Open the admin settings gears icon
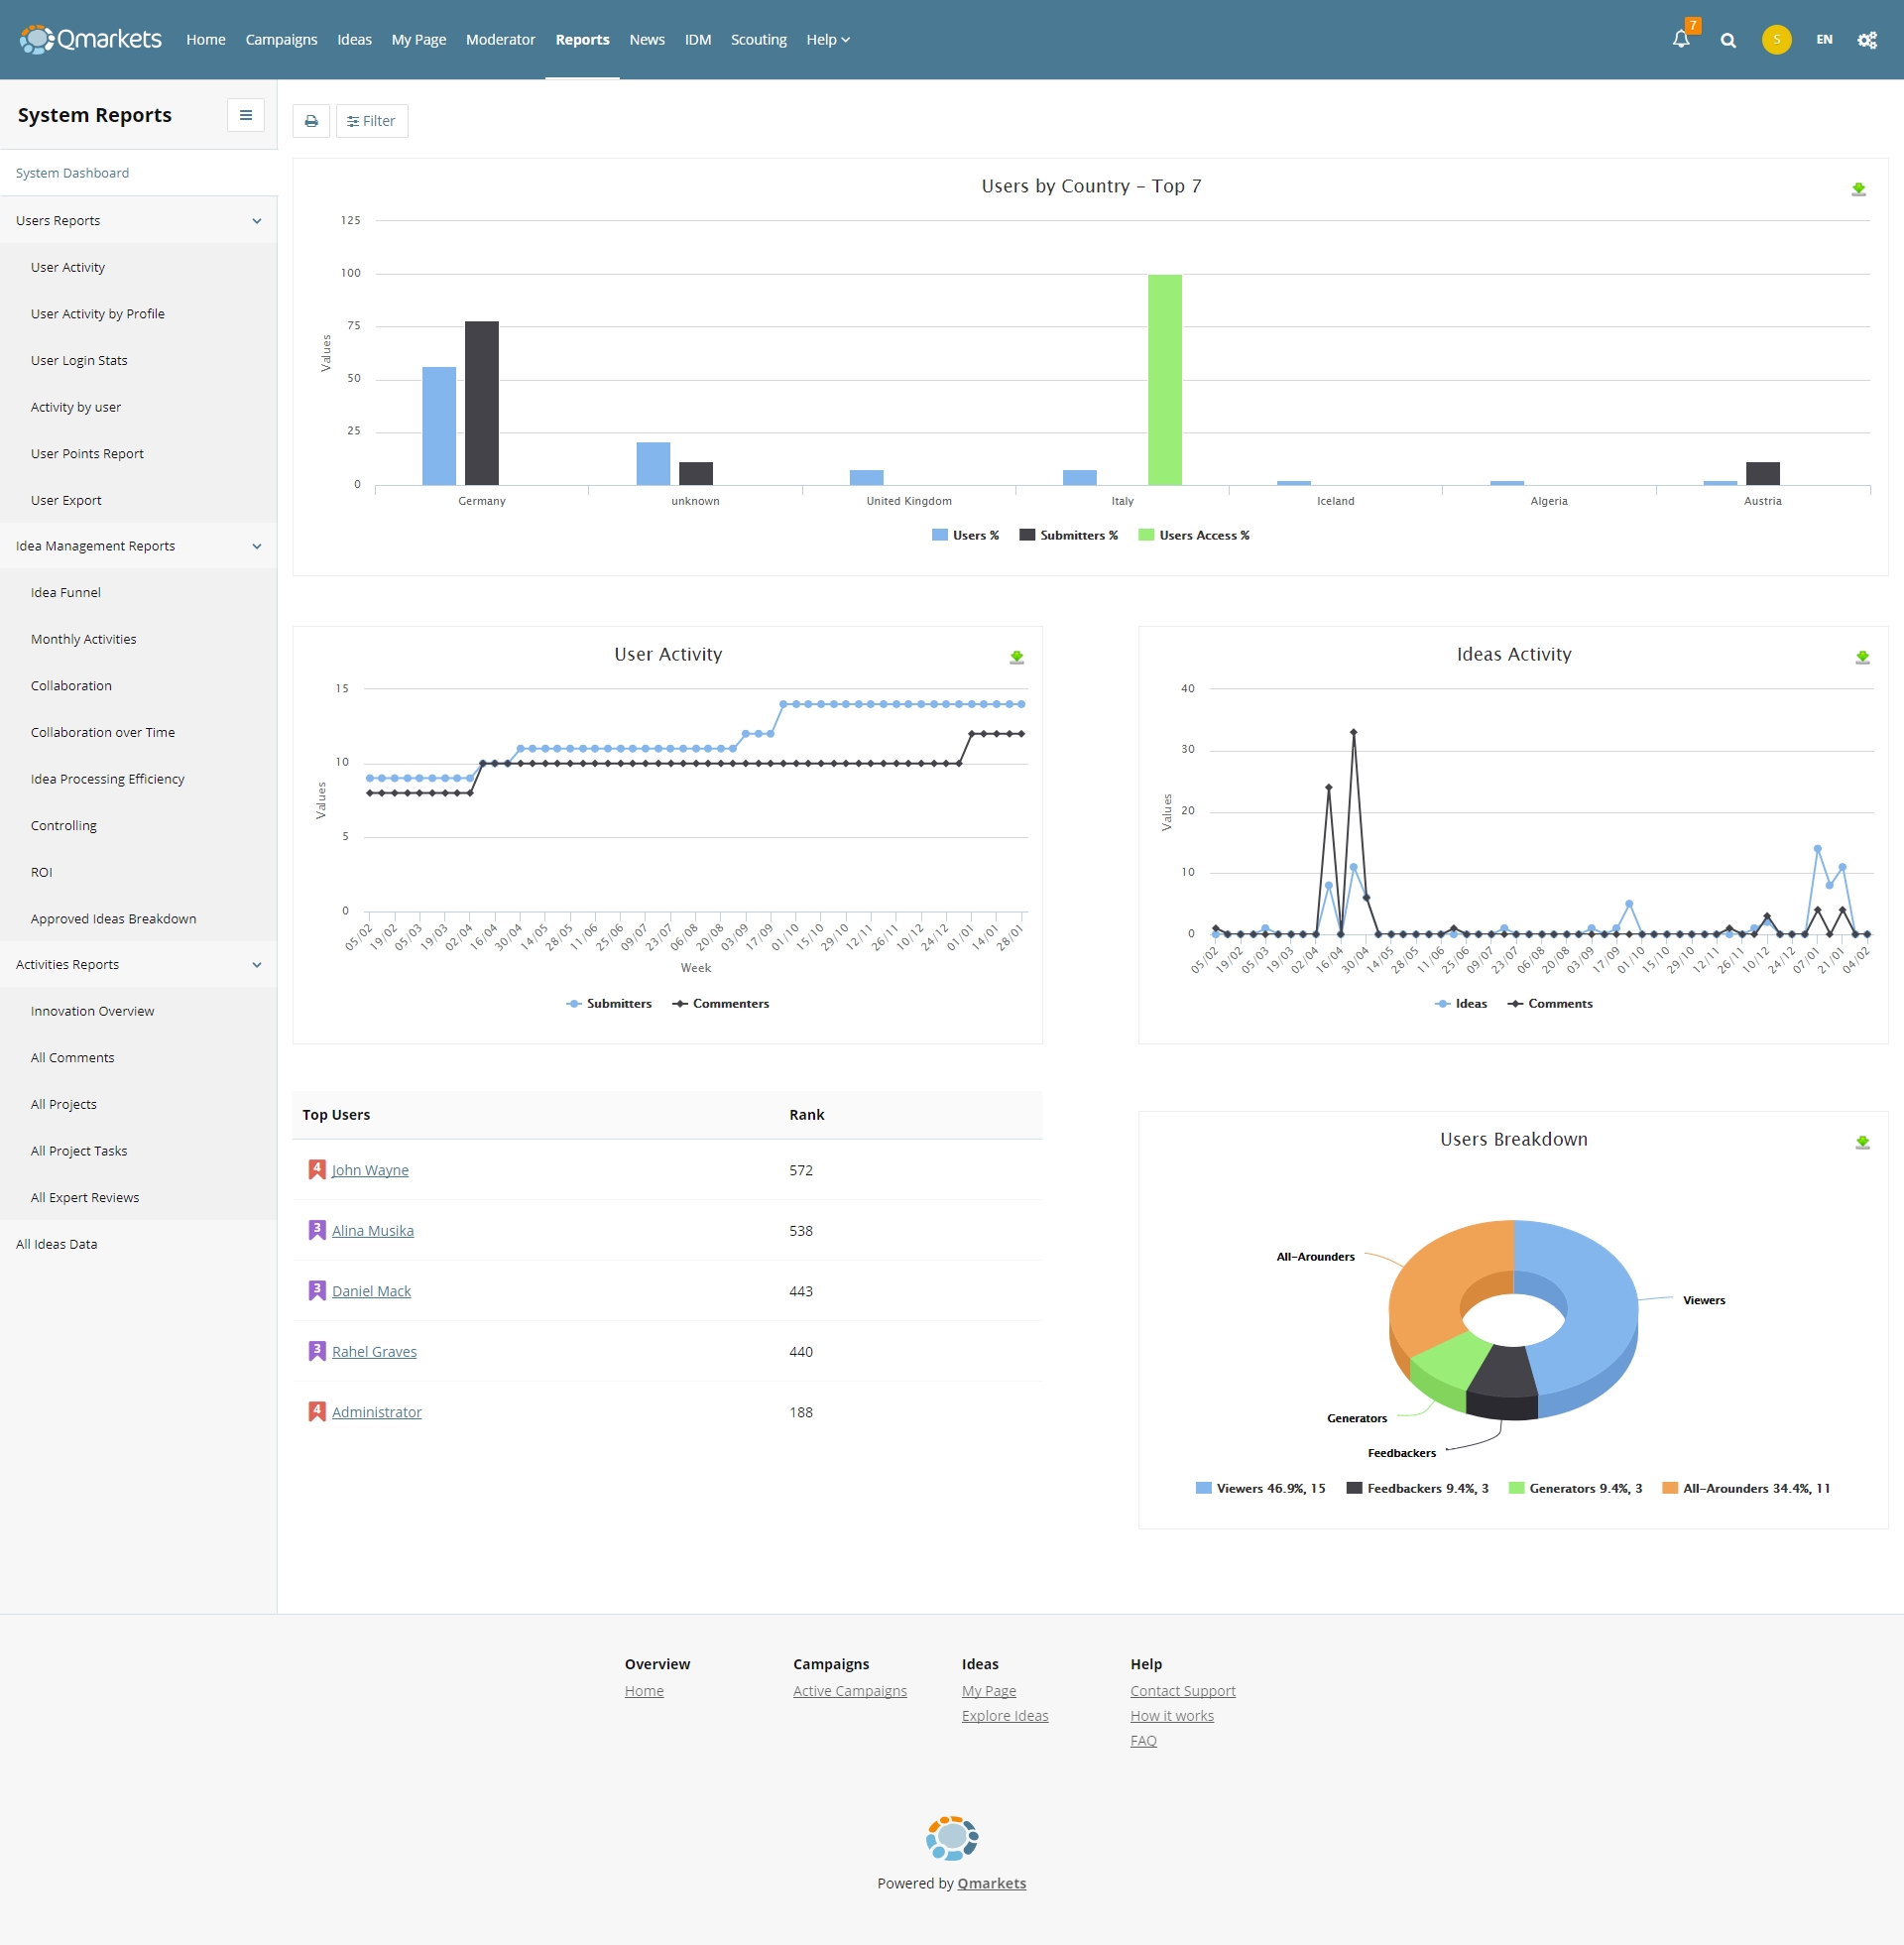Image resolution: width=1904 pixels, height=1945 pixels. [1866, 40]
